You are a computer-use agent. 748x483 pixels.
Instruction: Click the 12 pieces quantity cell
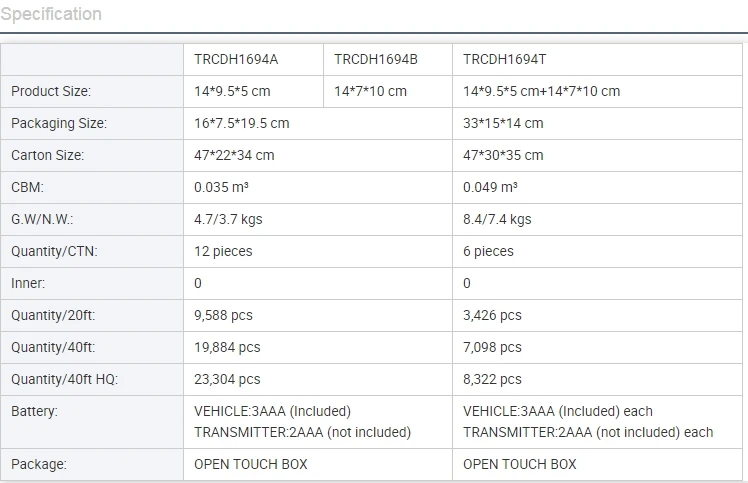(223, 251)
